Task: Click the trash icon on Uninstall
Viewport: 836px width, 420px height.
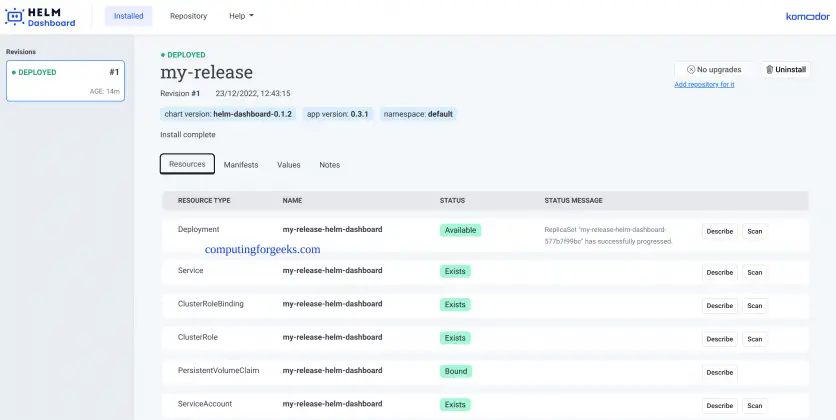Action: click(x=768, y=70)
